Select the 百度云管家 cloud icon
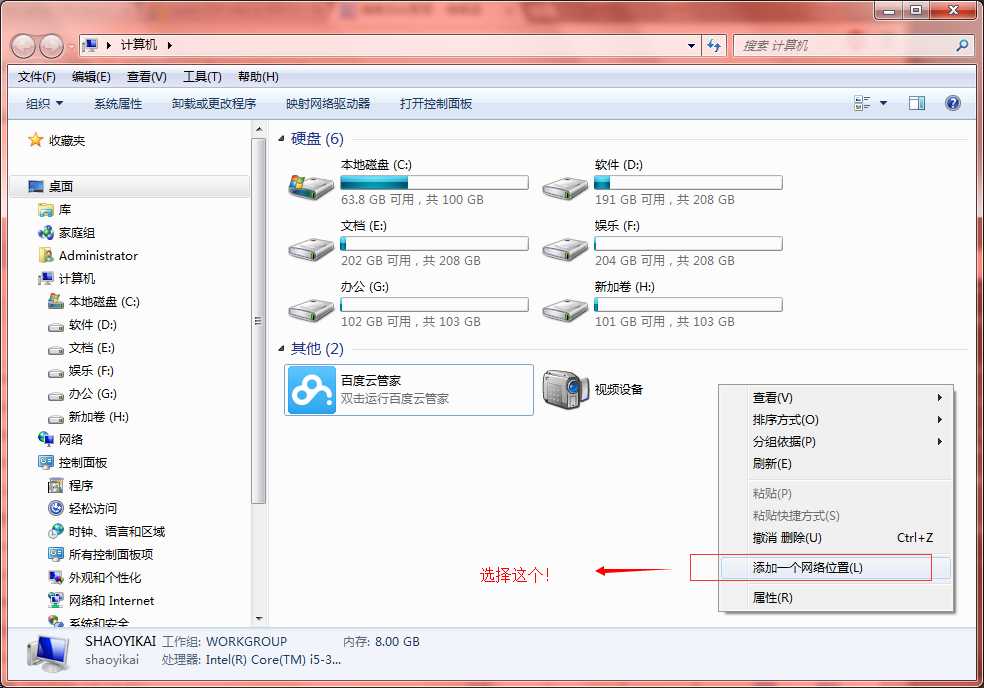The width and height of the screenshot is (984, 688). click(x=312, y=390)
